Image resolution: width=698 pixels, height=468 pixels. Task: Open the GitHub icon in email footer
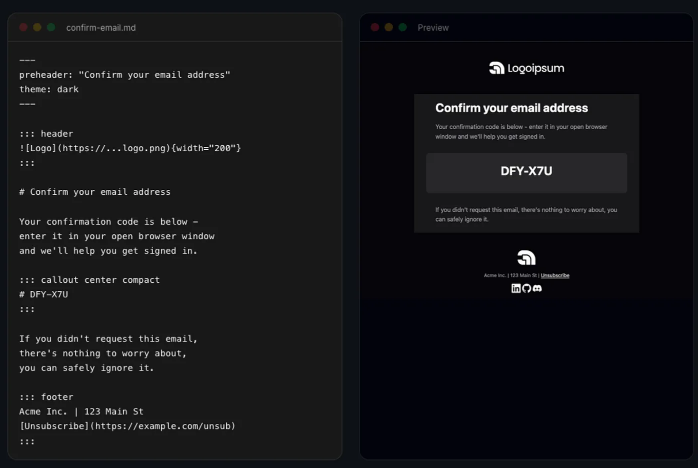click(x=527, y=288)
